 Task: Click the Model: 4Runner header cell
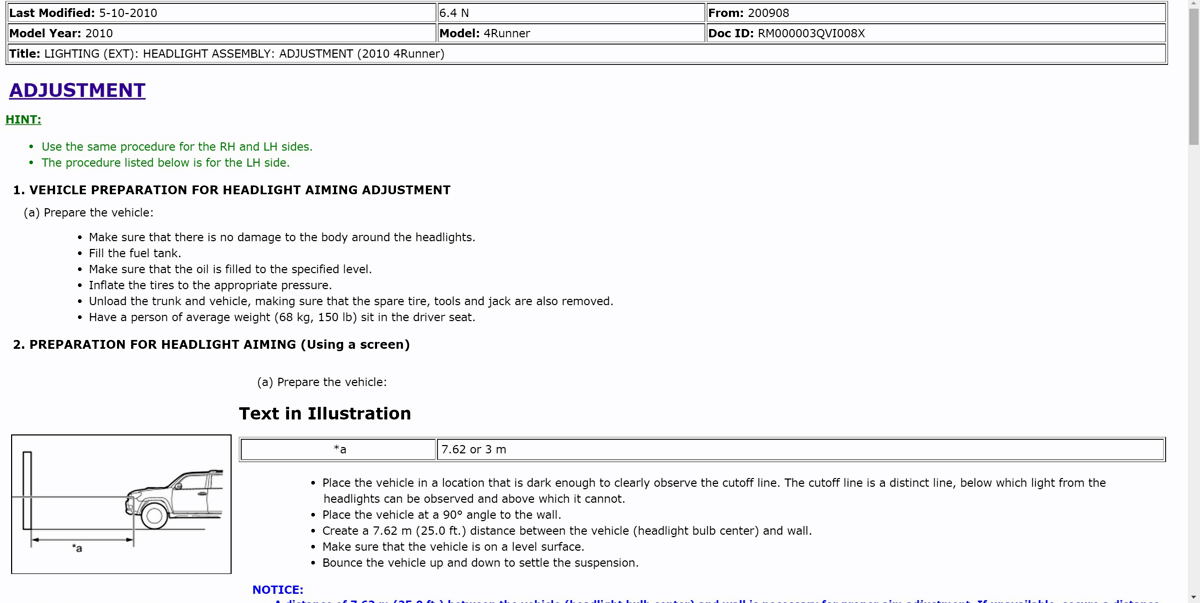coord(571,33)
